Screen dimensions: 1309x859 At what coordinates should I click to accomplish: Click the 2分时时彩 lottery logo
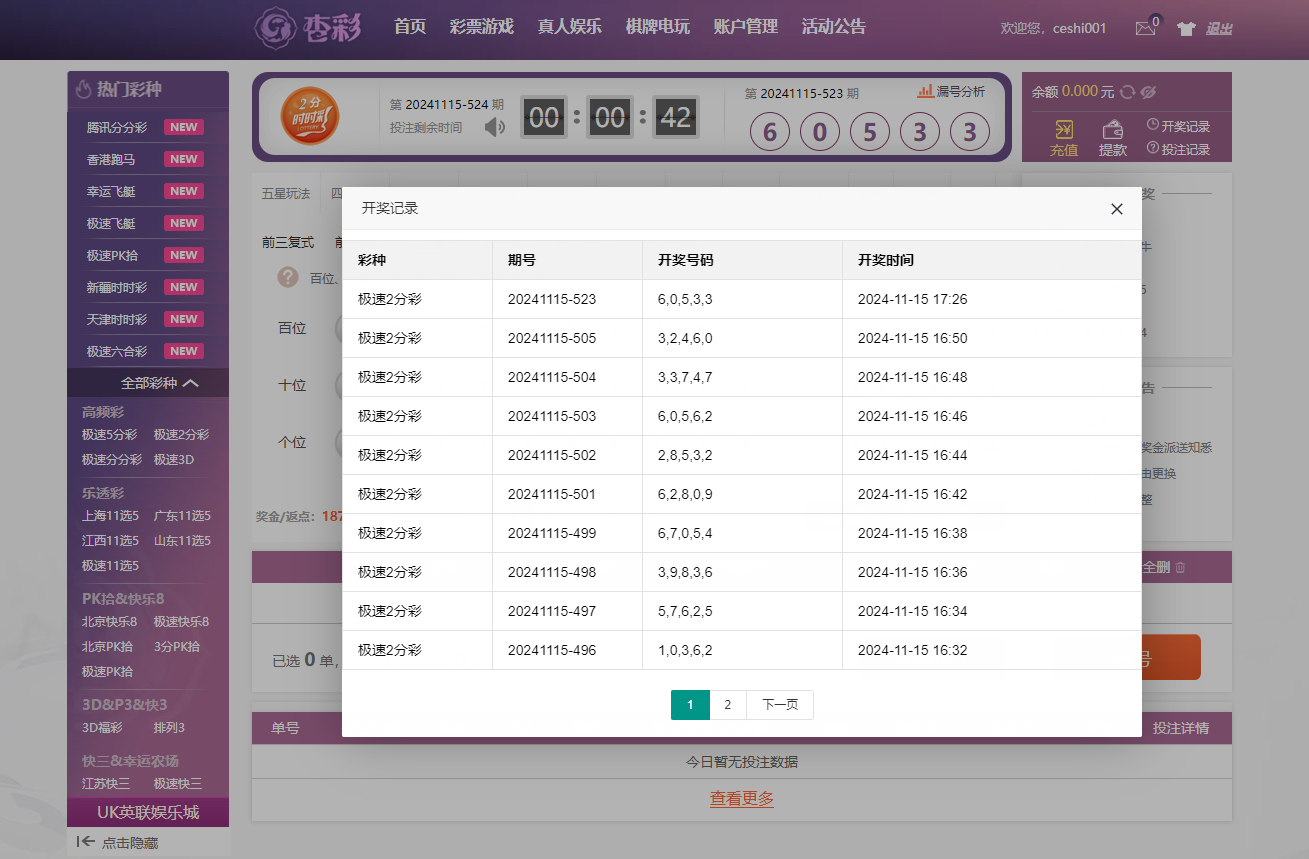click(309, 117)
